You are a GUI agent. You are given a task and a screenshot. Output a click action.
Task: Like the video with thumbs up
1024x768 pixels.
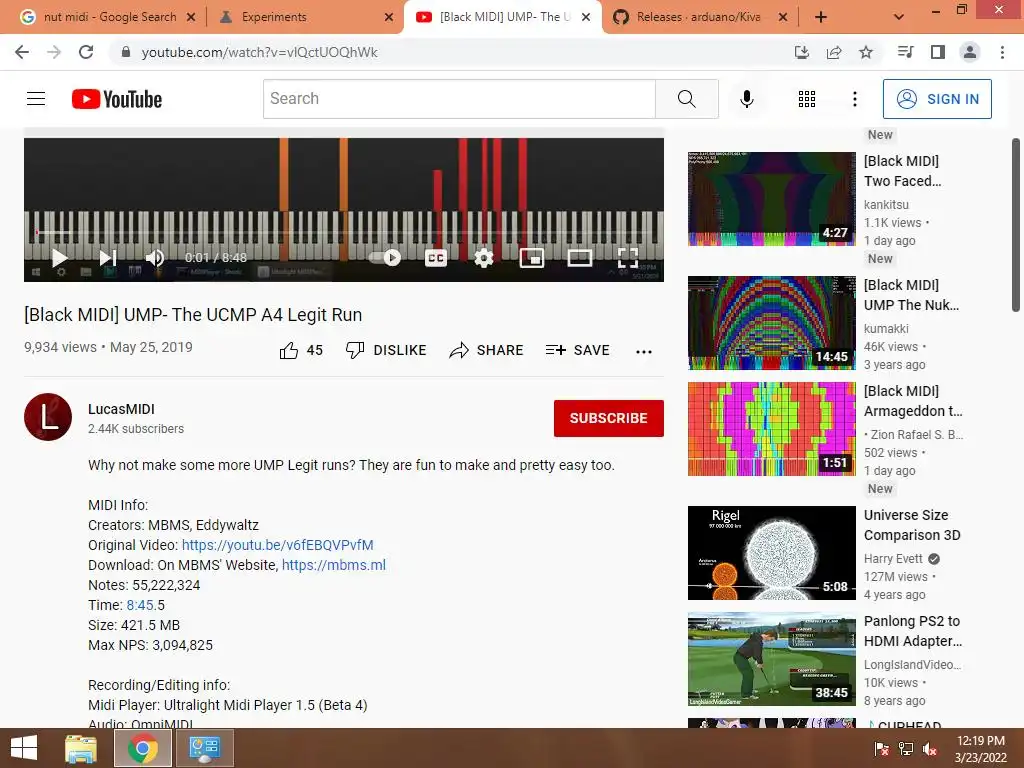301,351
